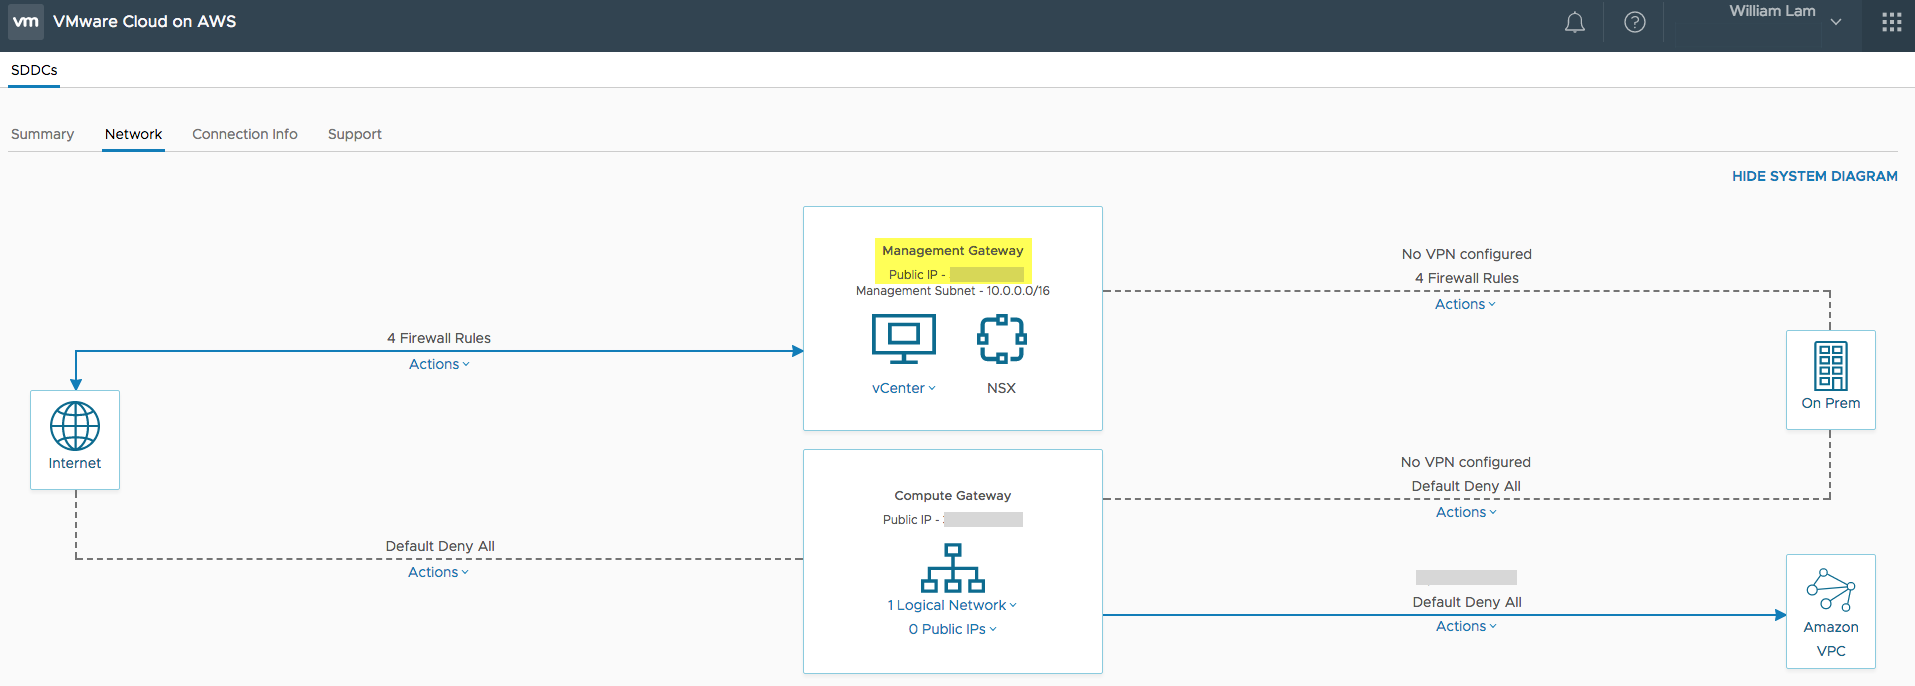
Task: Expand the 0 Public IPs dropdown
Action: click(952, 629)
